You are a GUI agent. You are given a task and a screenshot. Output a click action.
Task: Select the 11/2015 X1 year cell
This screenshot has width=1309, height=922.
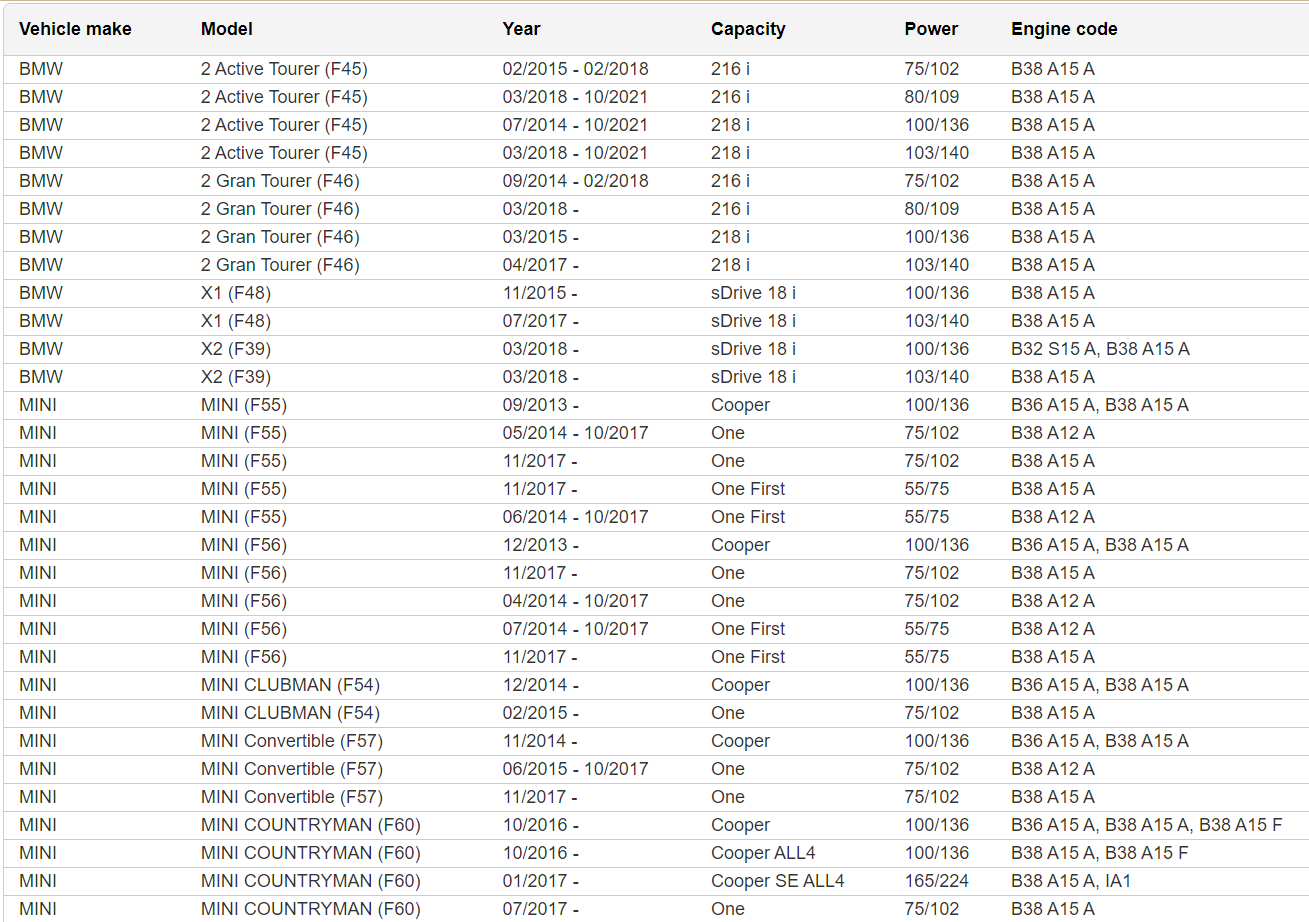click(x=540, y=293)
